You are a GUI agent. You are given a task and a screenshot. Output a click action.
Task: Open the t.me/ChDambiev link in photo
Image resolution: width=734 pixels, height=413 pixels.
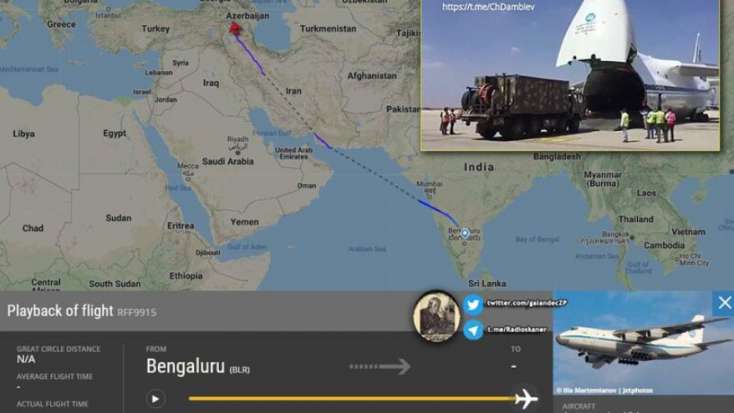point(488,7)
